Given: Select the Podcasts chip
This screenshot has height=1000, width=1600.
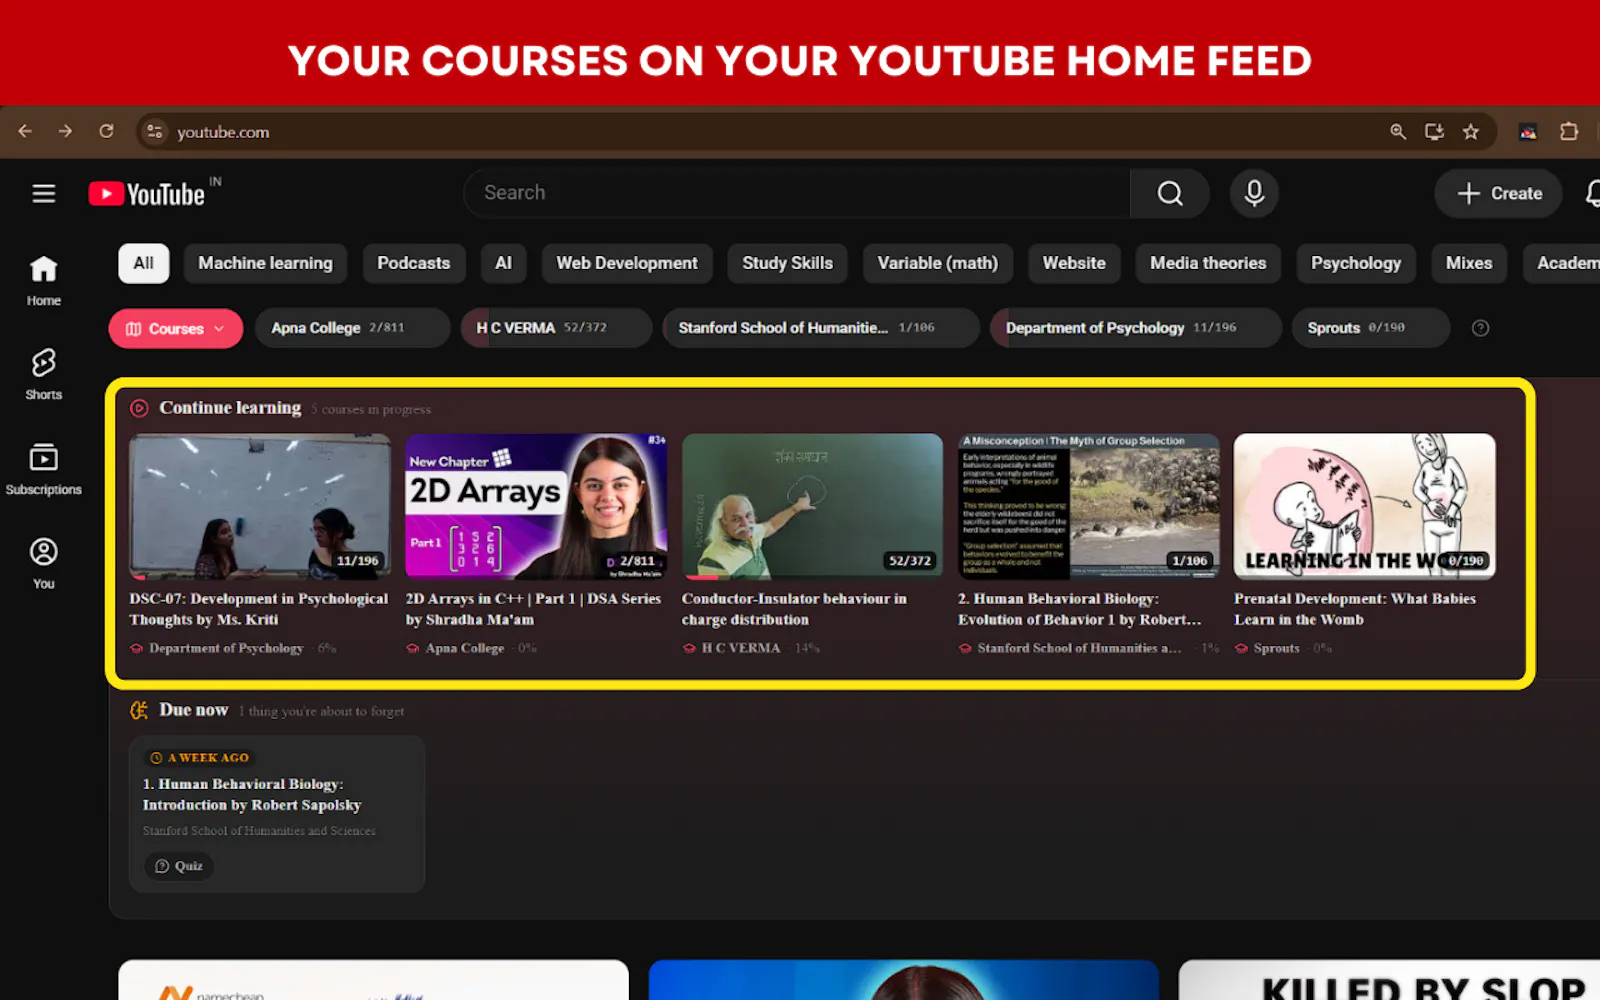Looking at the screenshot, I should [413, 263].
